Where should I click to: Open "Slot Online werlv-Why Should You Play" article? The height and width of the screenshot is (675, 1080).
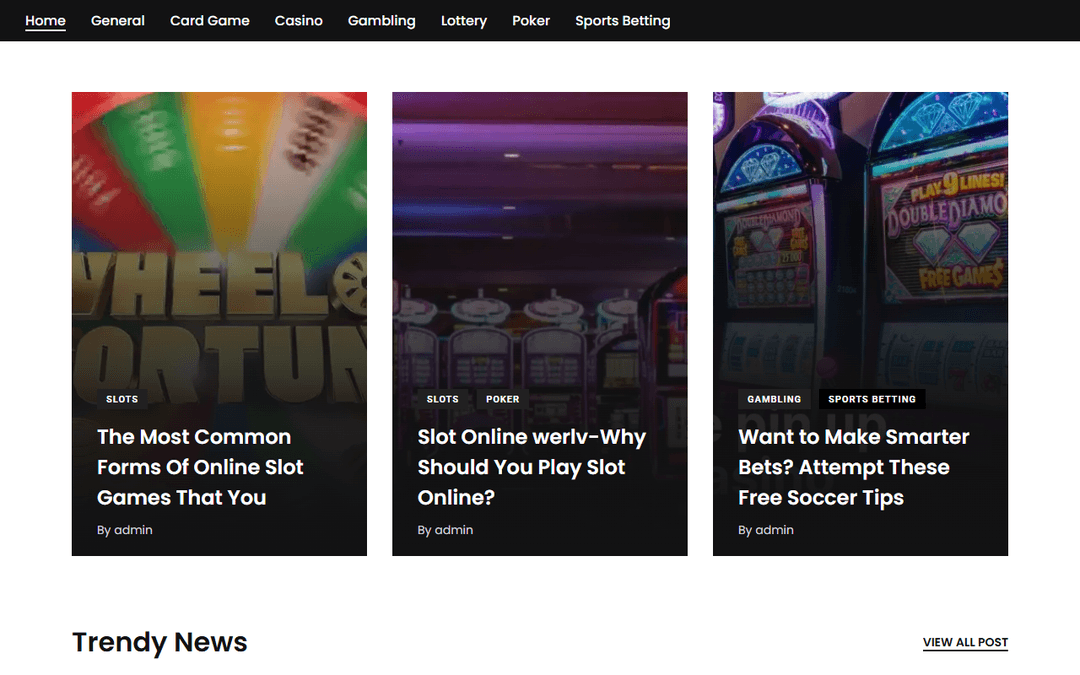(532, 467)
